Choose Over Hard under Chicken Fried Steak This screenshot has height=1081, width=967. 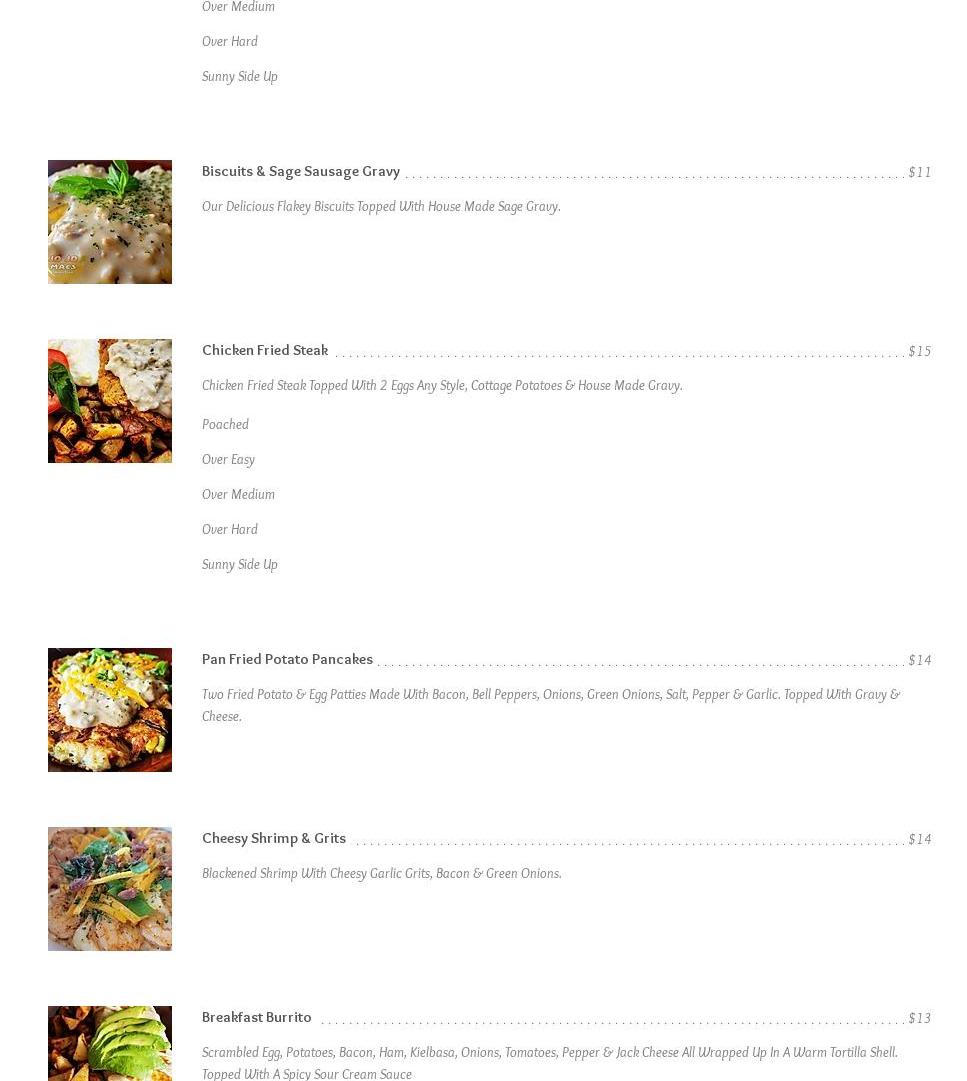coord(230,529)
